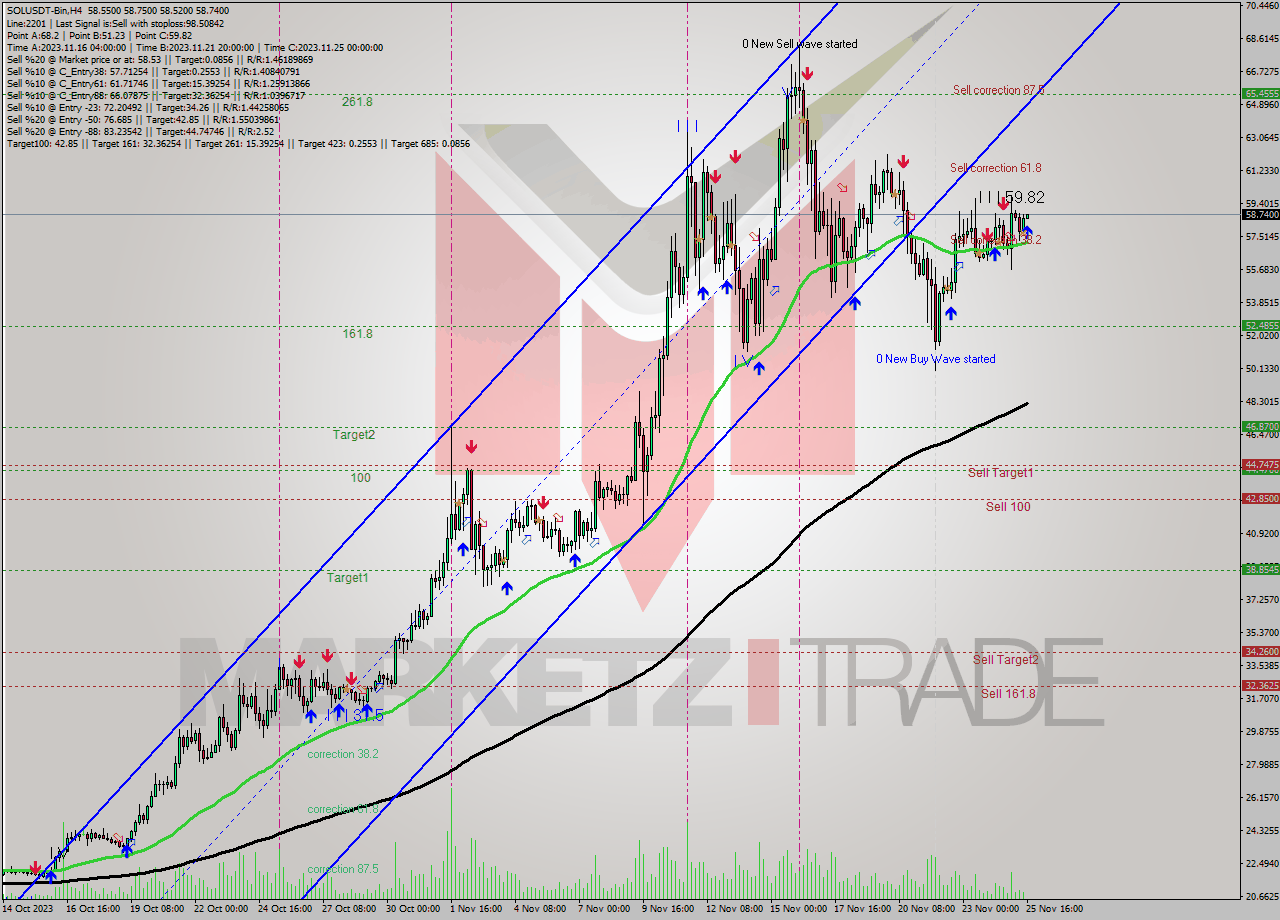Image resolution: width=1280 pixels, height=920 pixels.
Task: Click '0 New Buy Wave started' label
Action: click(x=936, y=359)
